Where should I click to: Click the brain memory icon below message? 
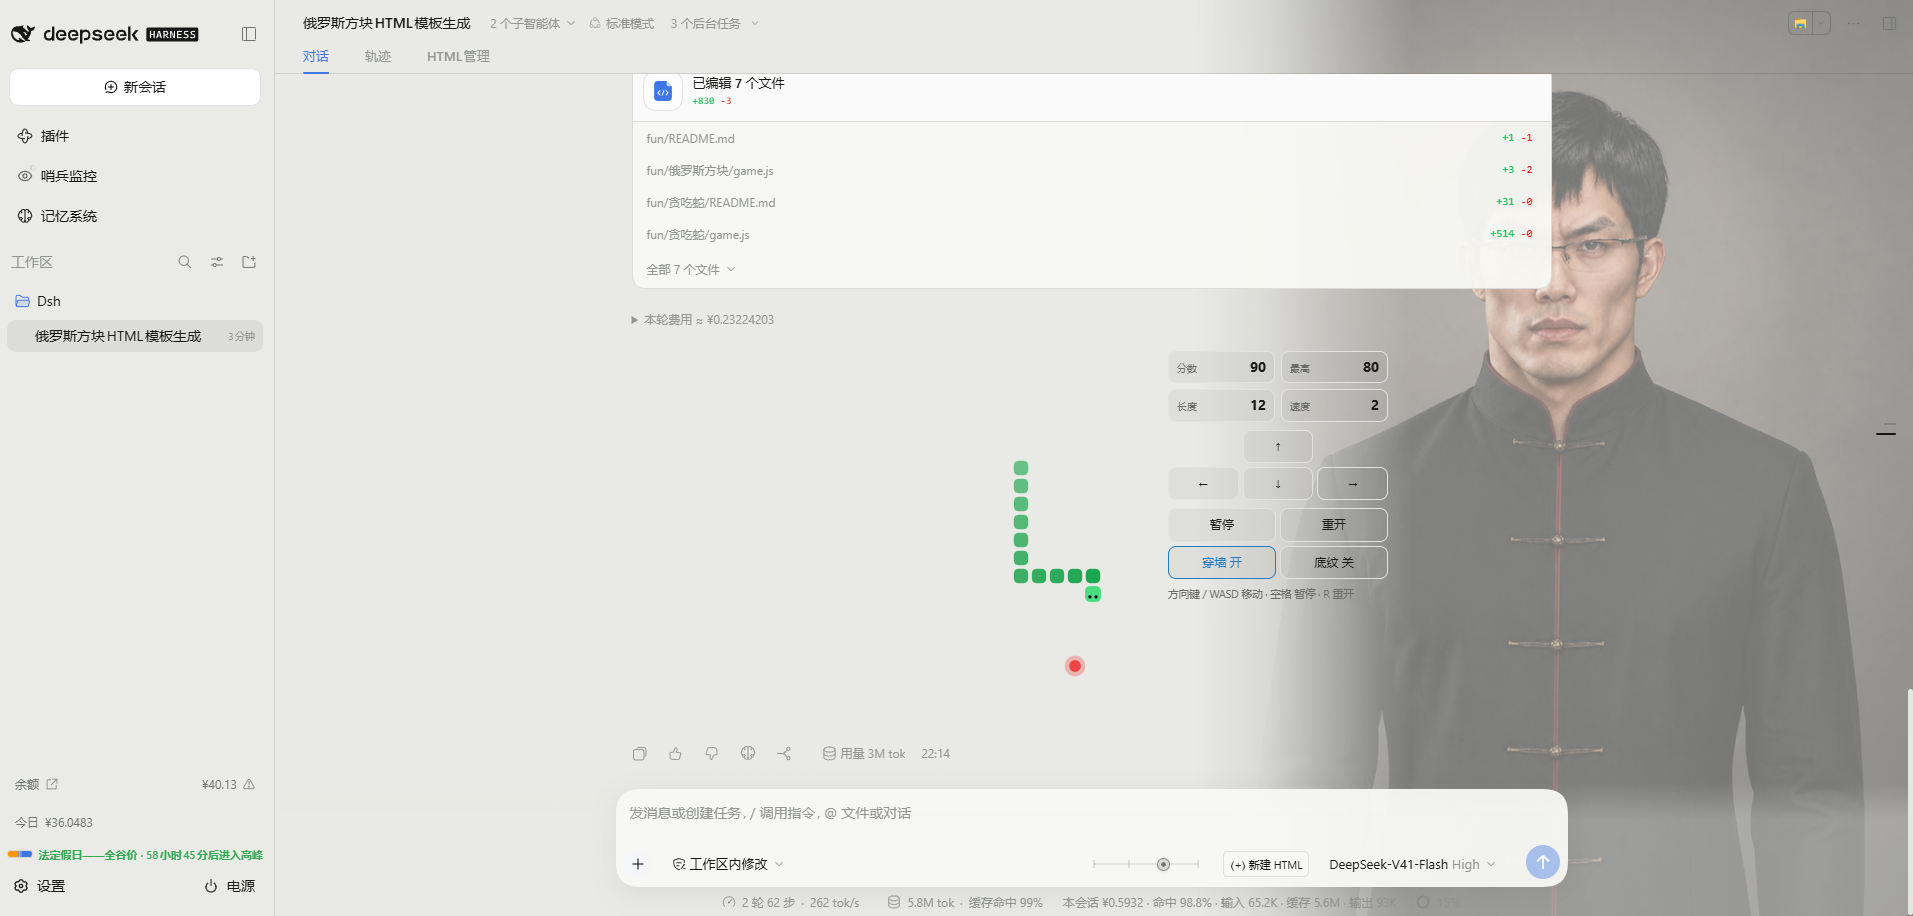click(748, 754)
